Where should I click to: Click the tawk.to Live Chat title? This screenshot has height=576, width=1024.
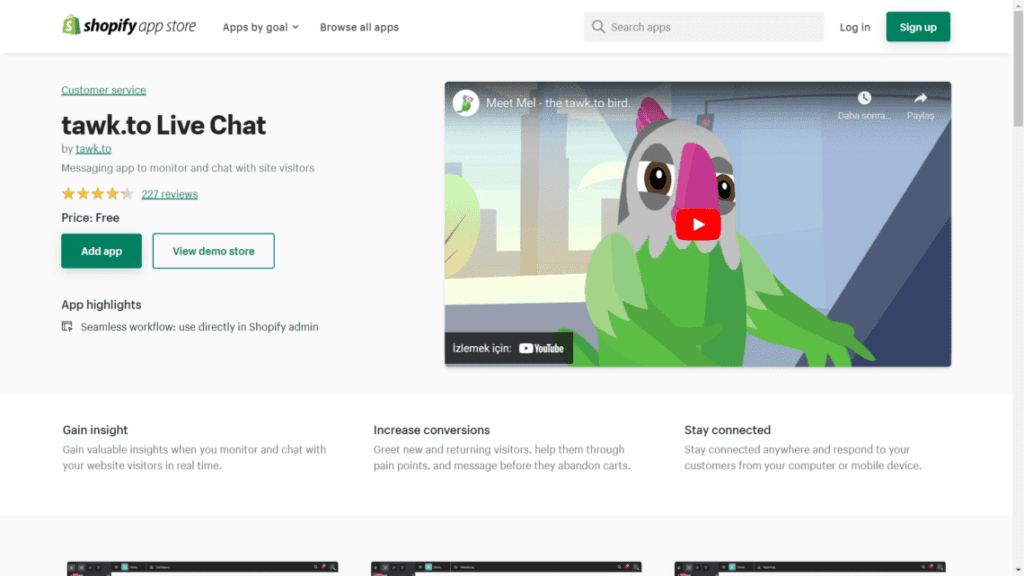click(x=163, y=125)
